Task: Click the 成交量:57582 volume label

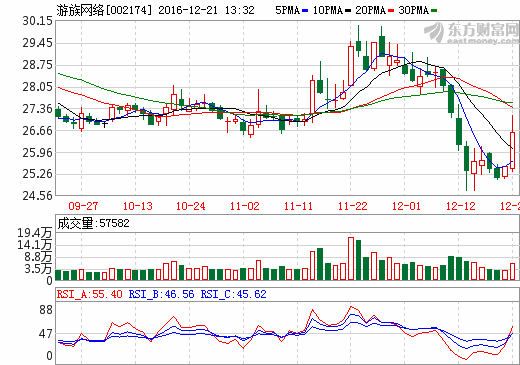Action: [93, 223]
